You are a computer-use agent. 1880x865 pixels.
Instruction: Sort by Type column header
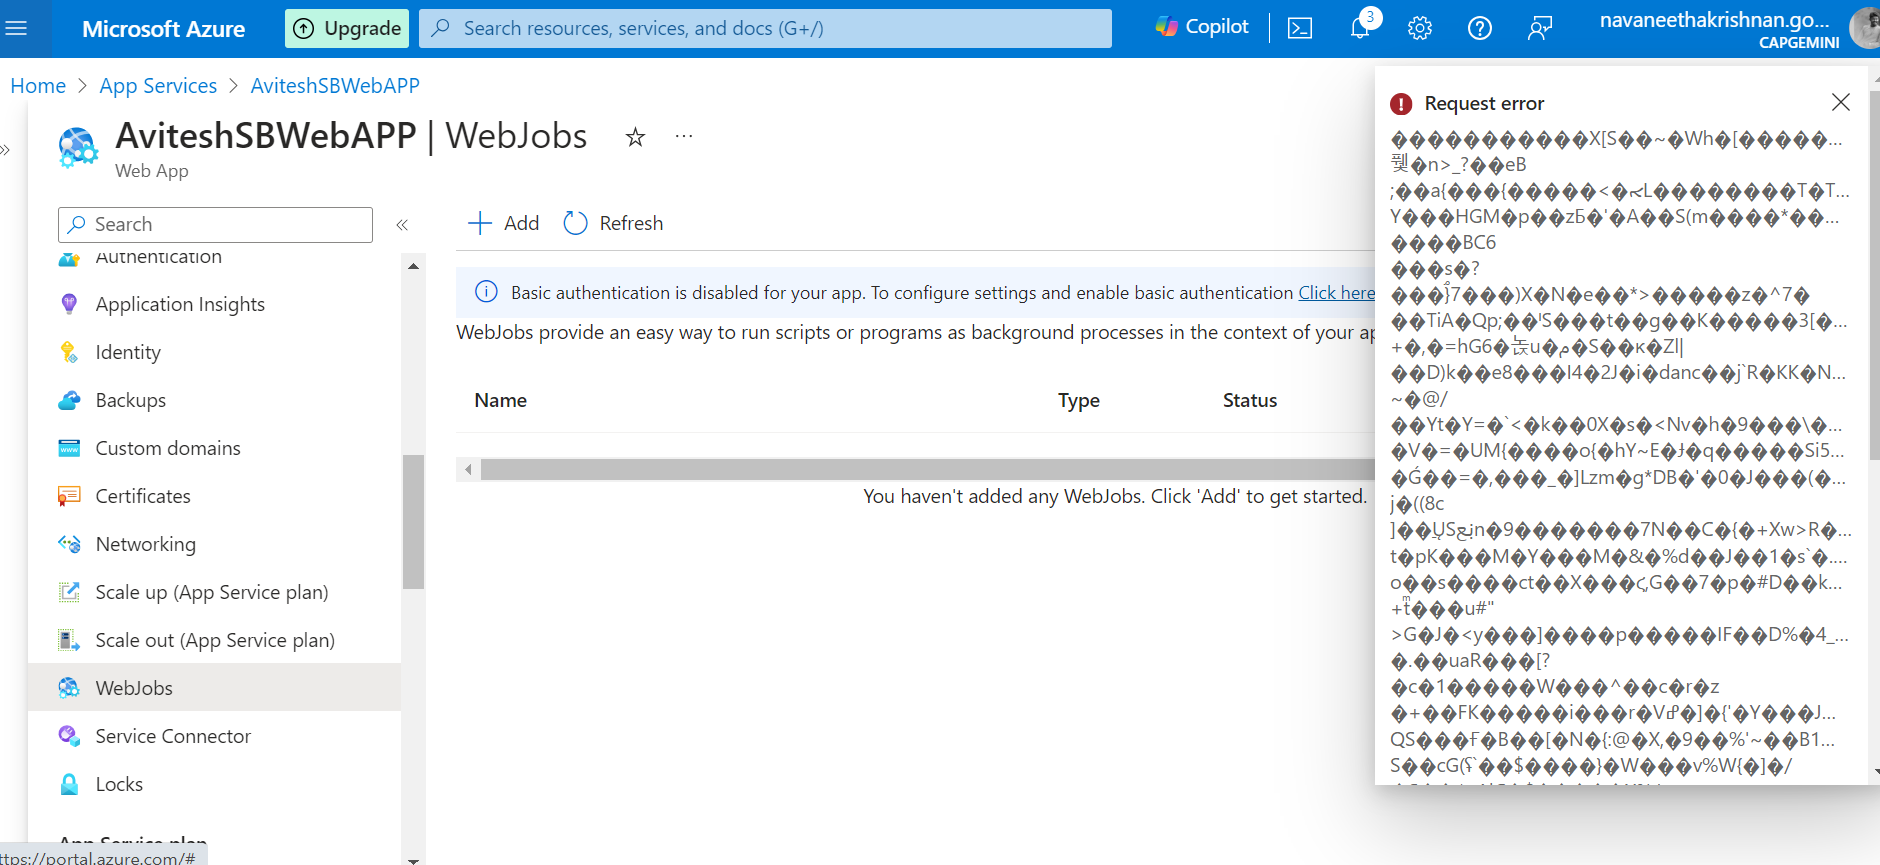(x=1079, y=400)
